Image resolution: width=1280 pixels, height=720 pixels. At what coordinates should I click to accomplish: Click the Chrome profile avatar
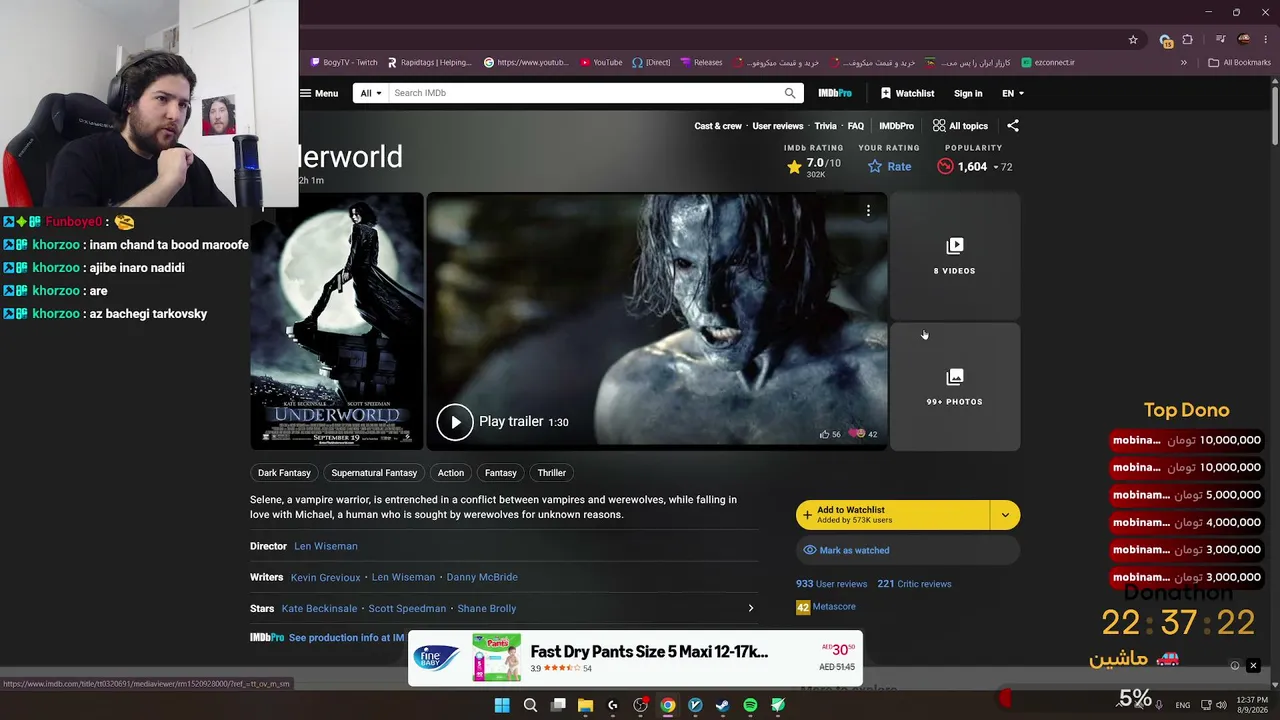tap(1244, 40)
